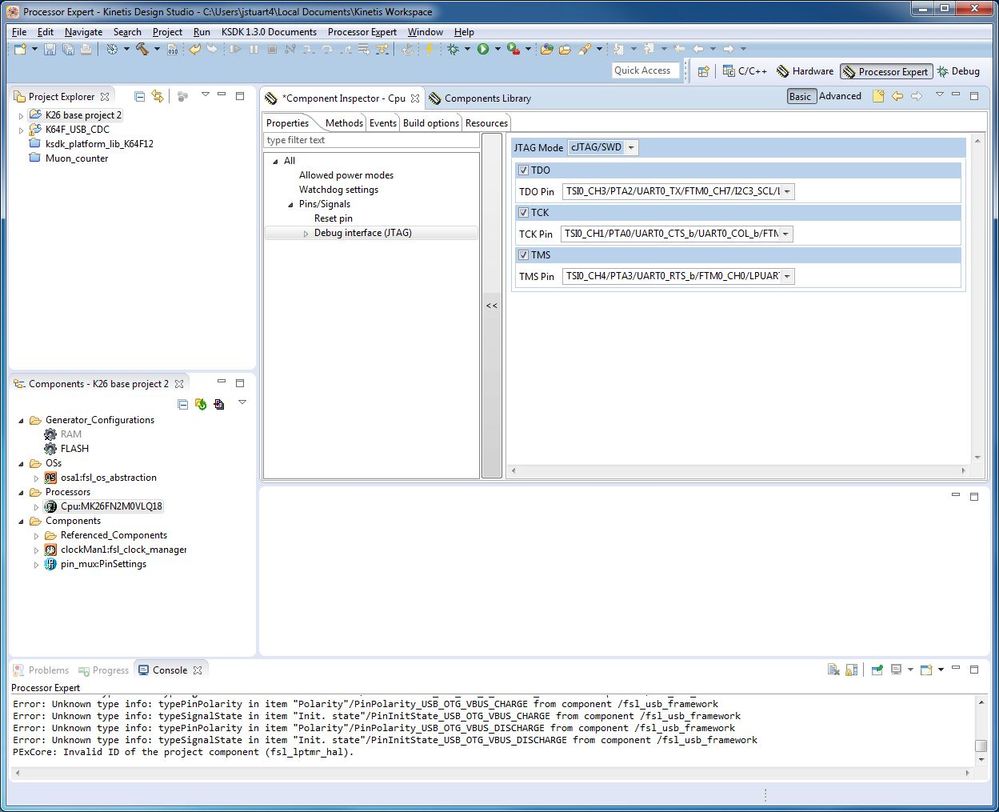Screen dimensions: 999x812
Task: Select Allowed power modes in the tree
Action: (x=346, y=175)
